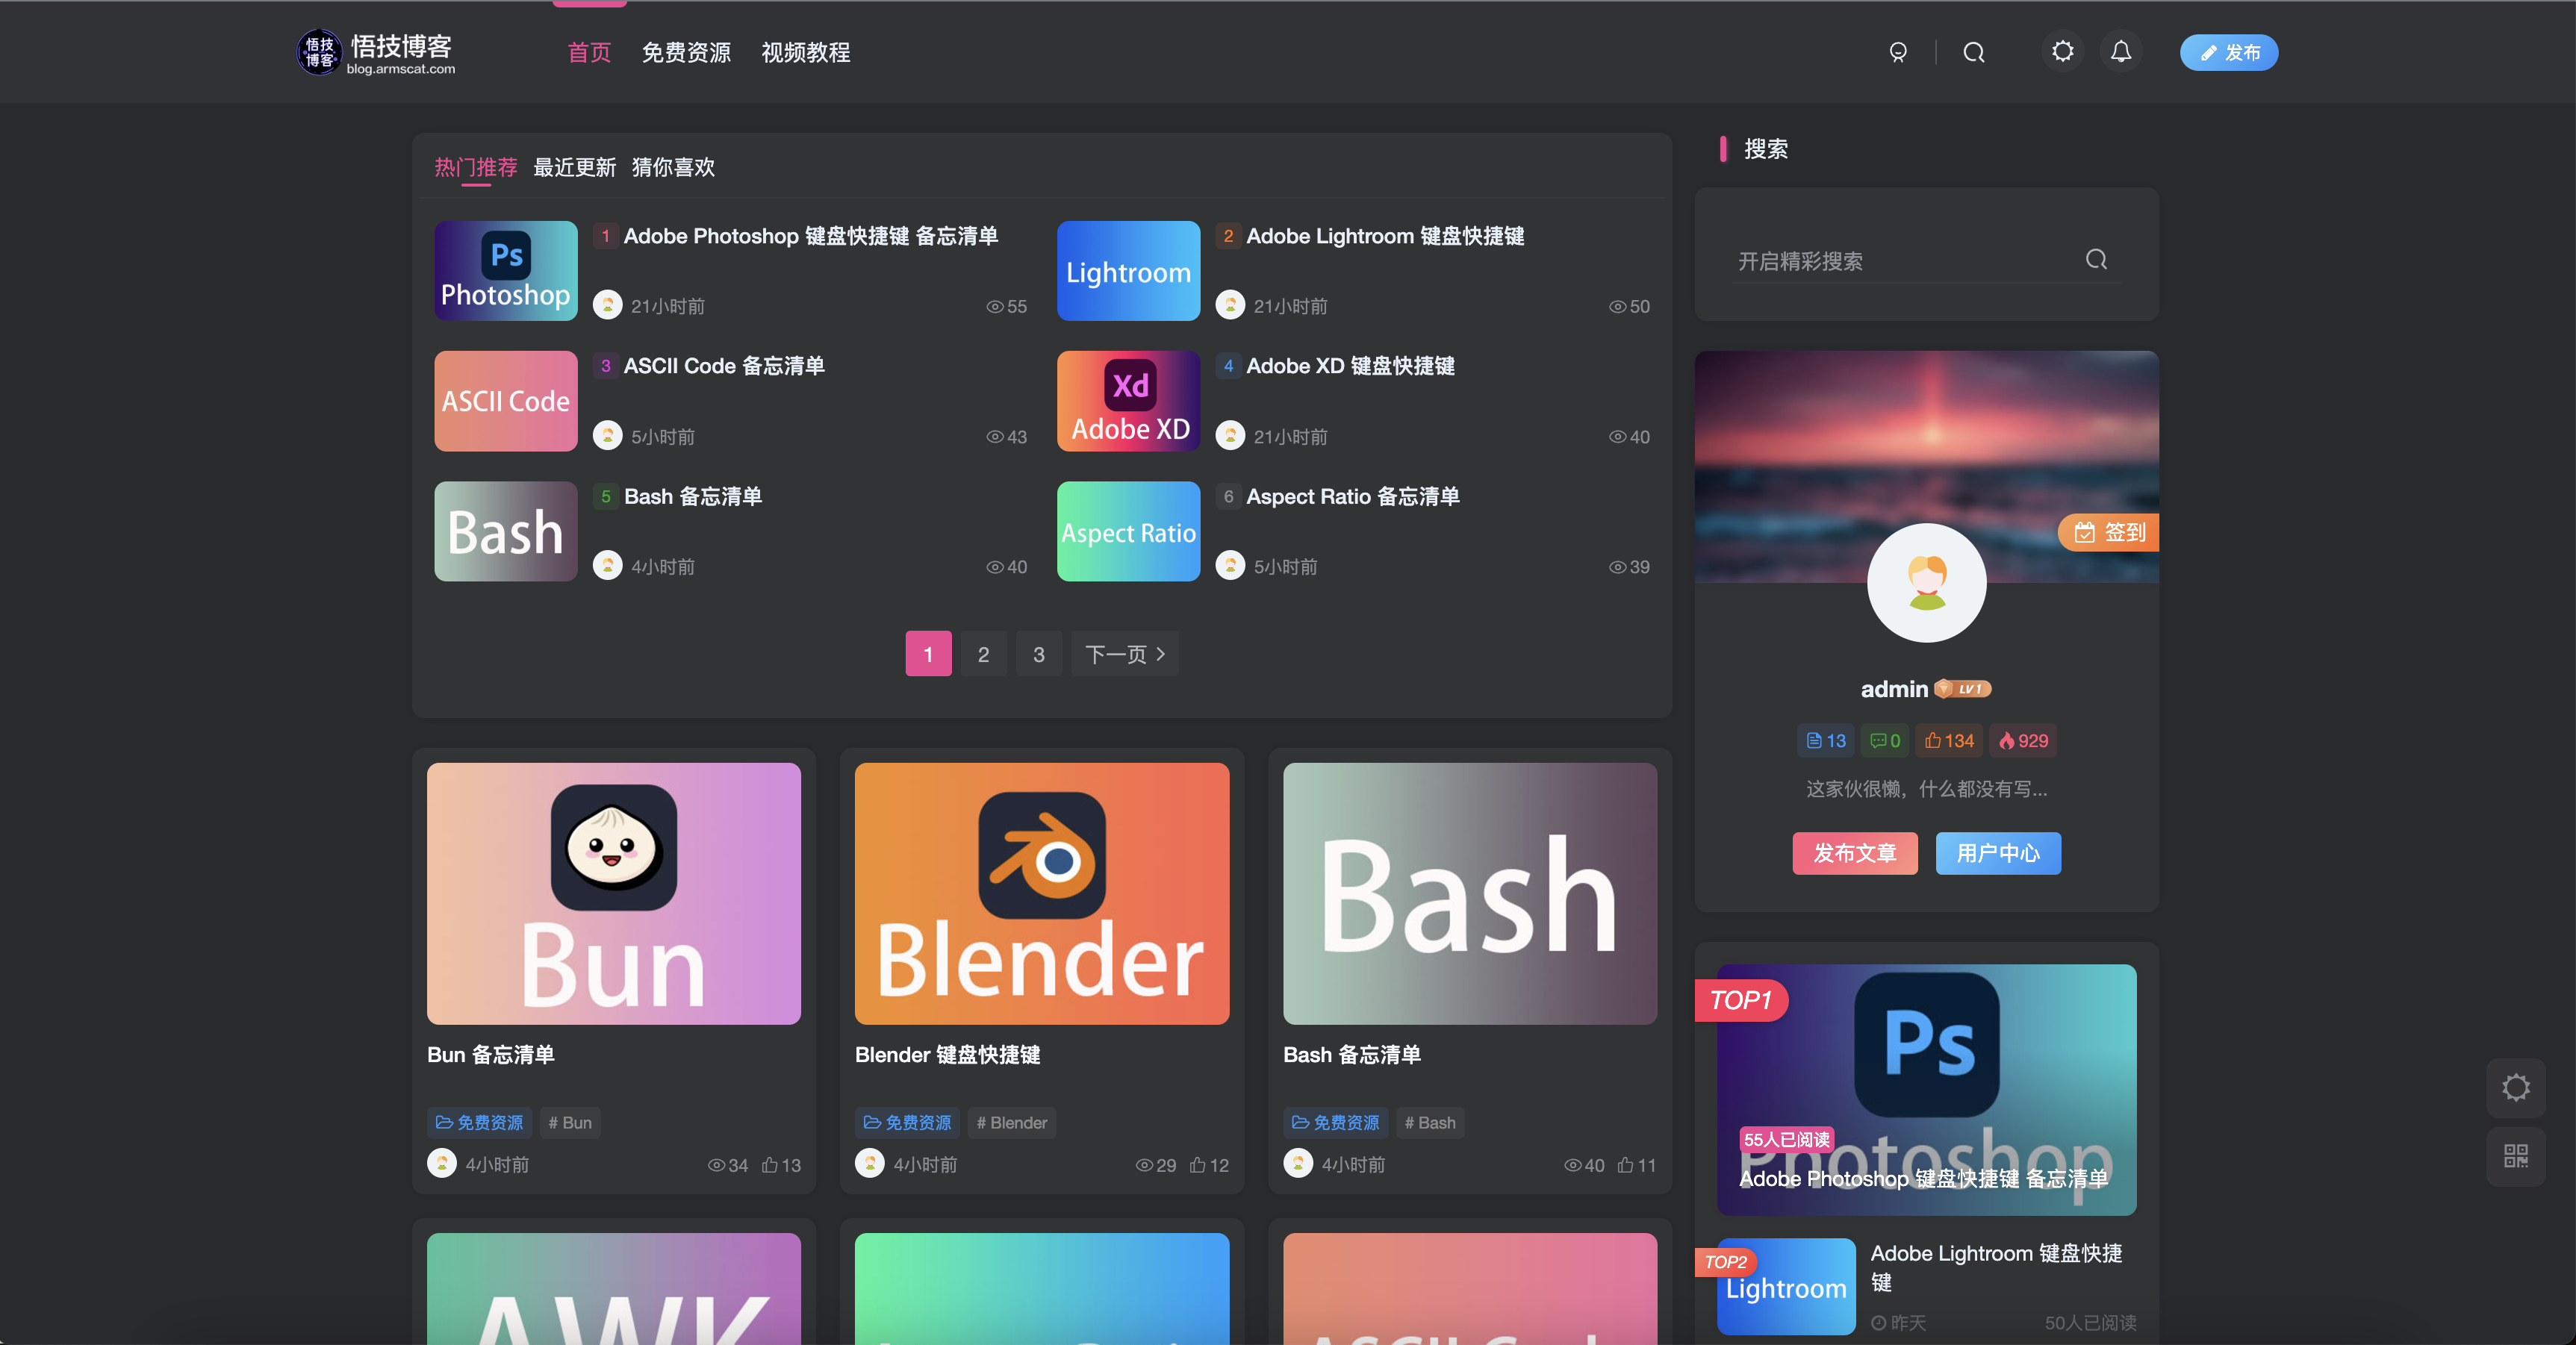
Task: Open the TOP2 Lightroom sidebar thumbnail
Action: tap(1786, 1287)
